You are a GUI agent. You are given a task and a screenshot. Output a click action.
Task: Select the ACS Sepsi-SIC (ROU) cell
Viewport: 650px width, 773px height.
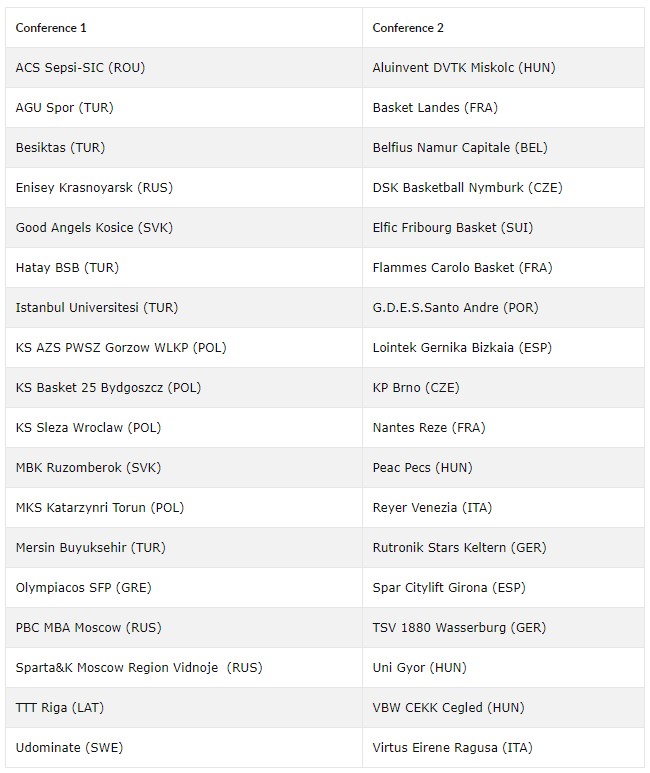pos(82,67)
